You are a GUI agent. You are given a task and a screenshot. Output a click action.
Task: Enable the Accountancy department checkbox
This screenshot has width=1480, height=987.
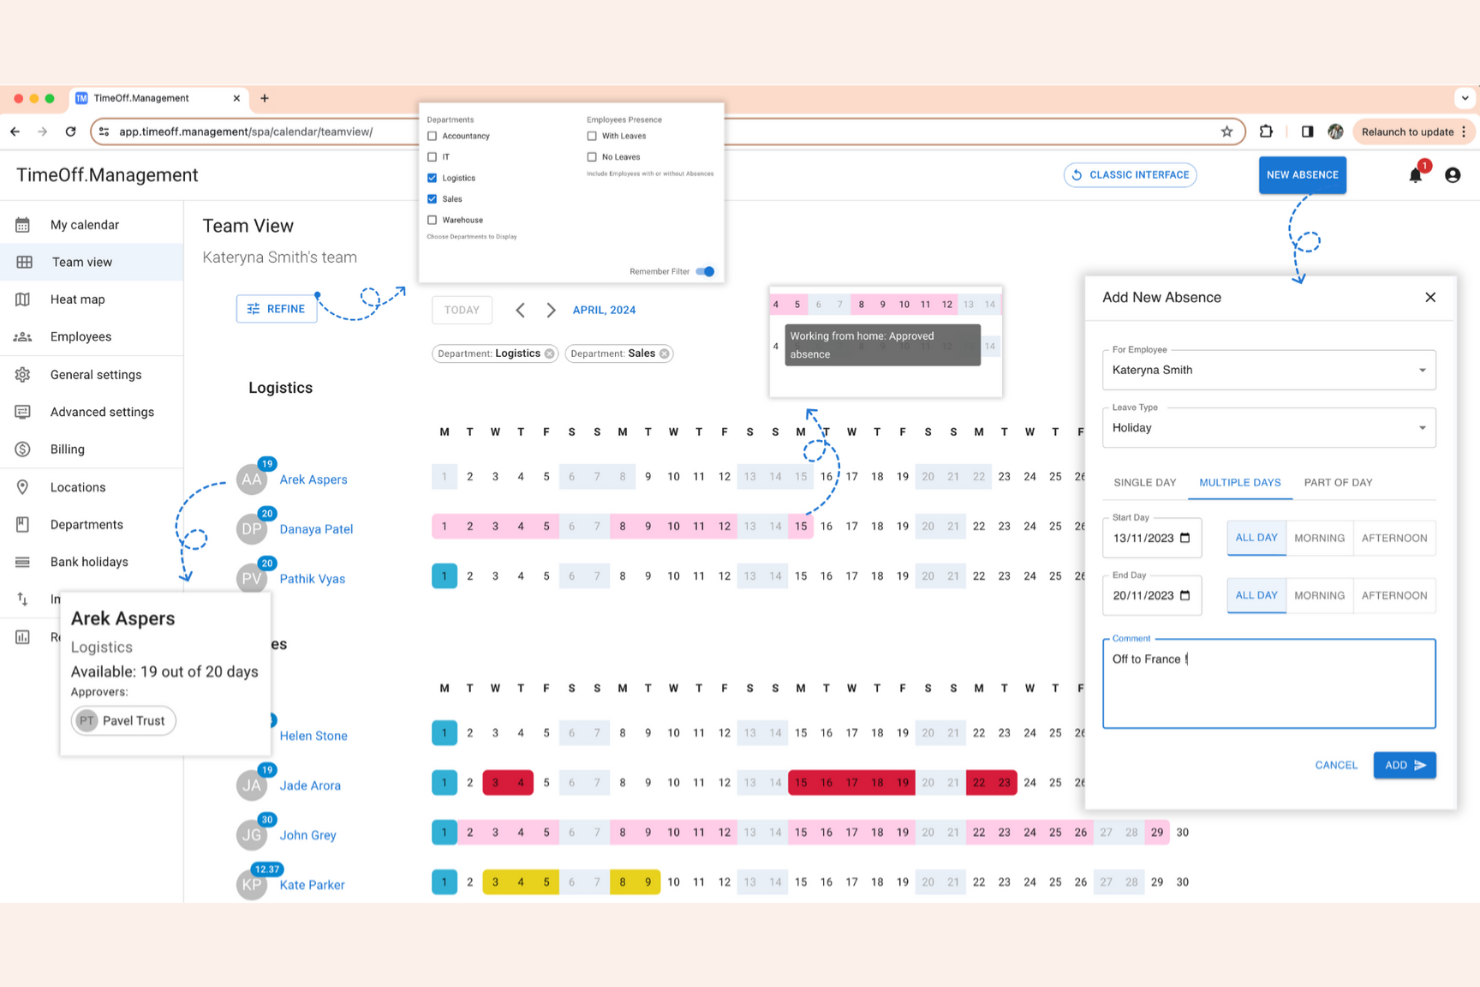tap(434, 135)
